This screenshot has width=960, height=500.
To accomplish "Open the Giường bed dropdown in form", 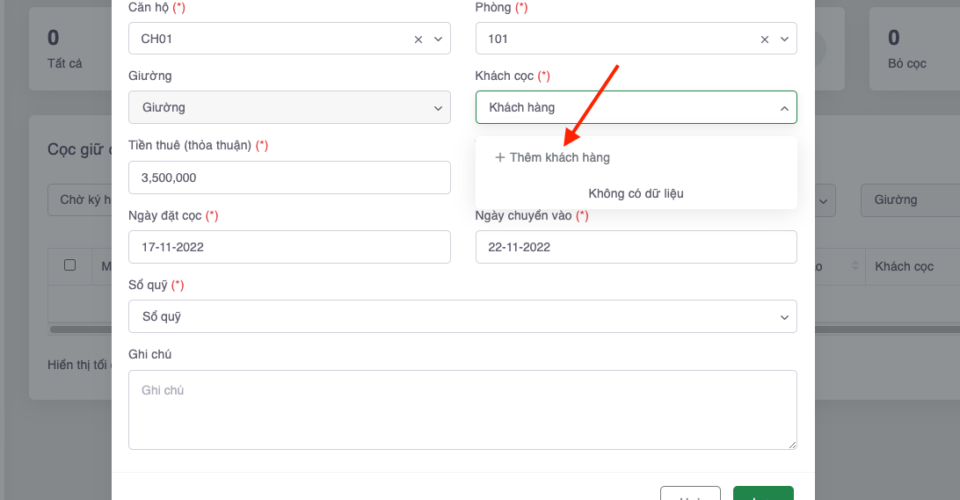I will 289,108.
